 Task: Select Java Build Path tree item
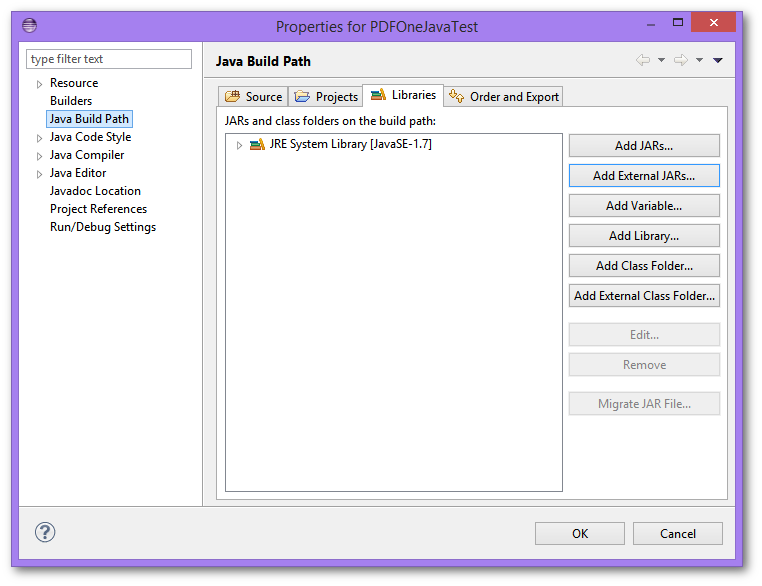tap(89, 119)
